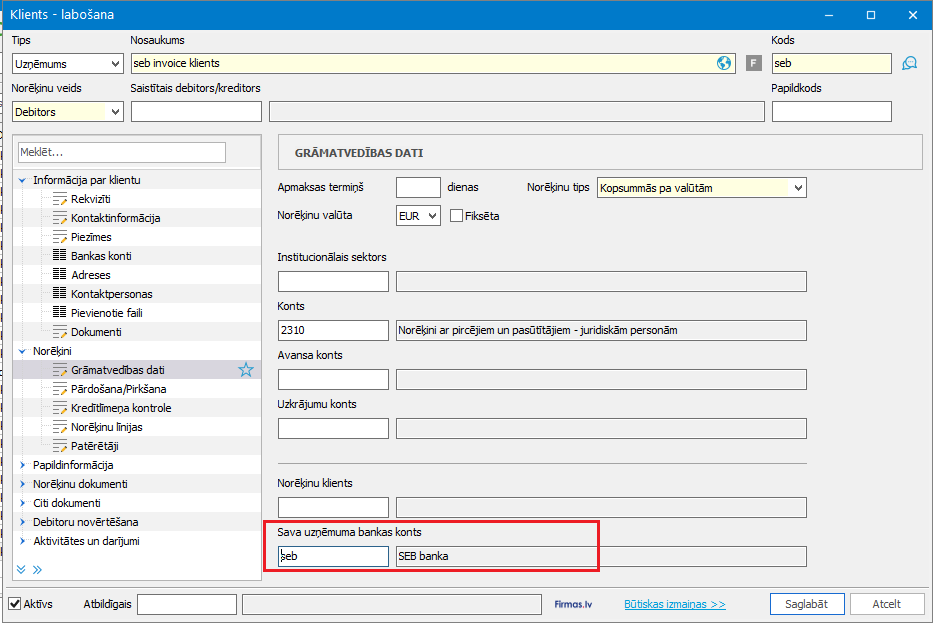
Task: Expand Papildinformācija node
Action: 22,465
